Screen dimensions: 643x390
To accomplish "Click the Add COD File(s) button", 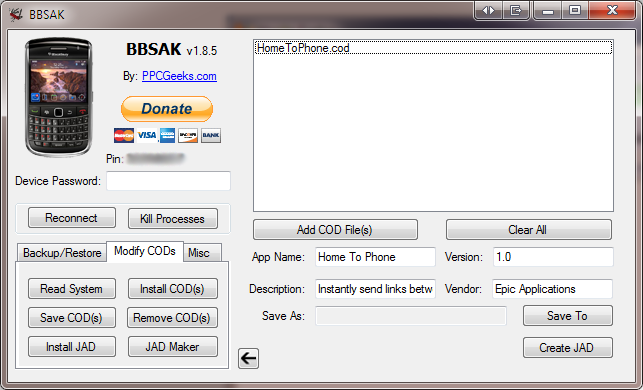I will pyautogui.click(x=335, y=230).
